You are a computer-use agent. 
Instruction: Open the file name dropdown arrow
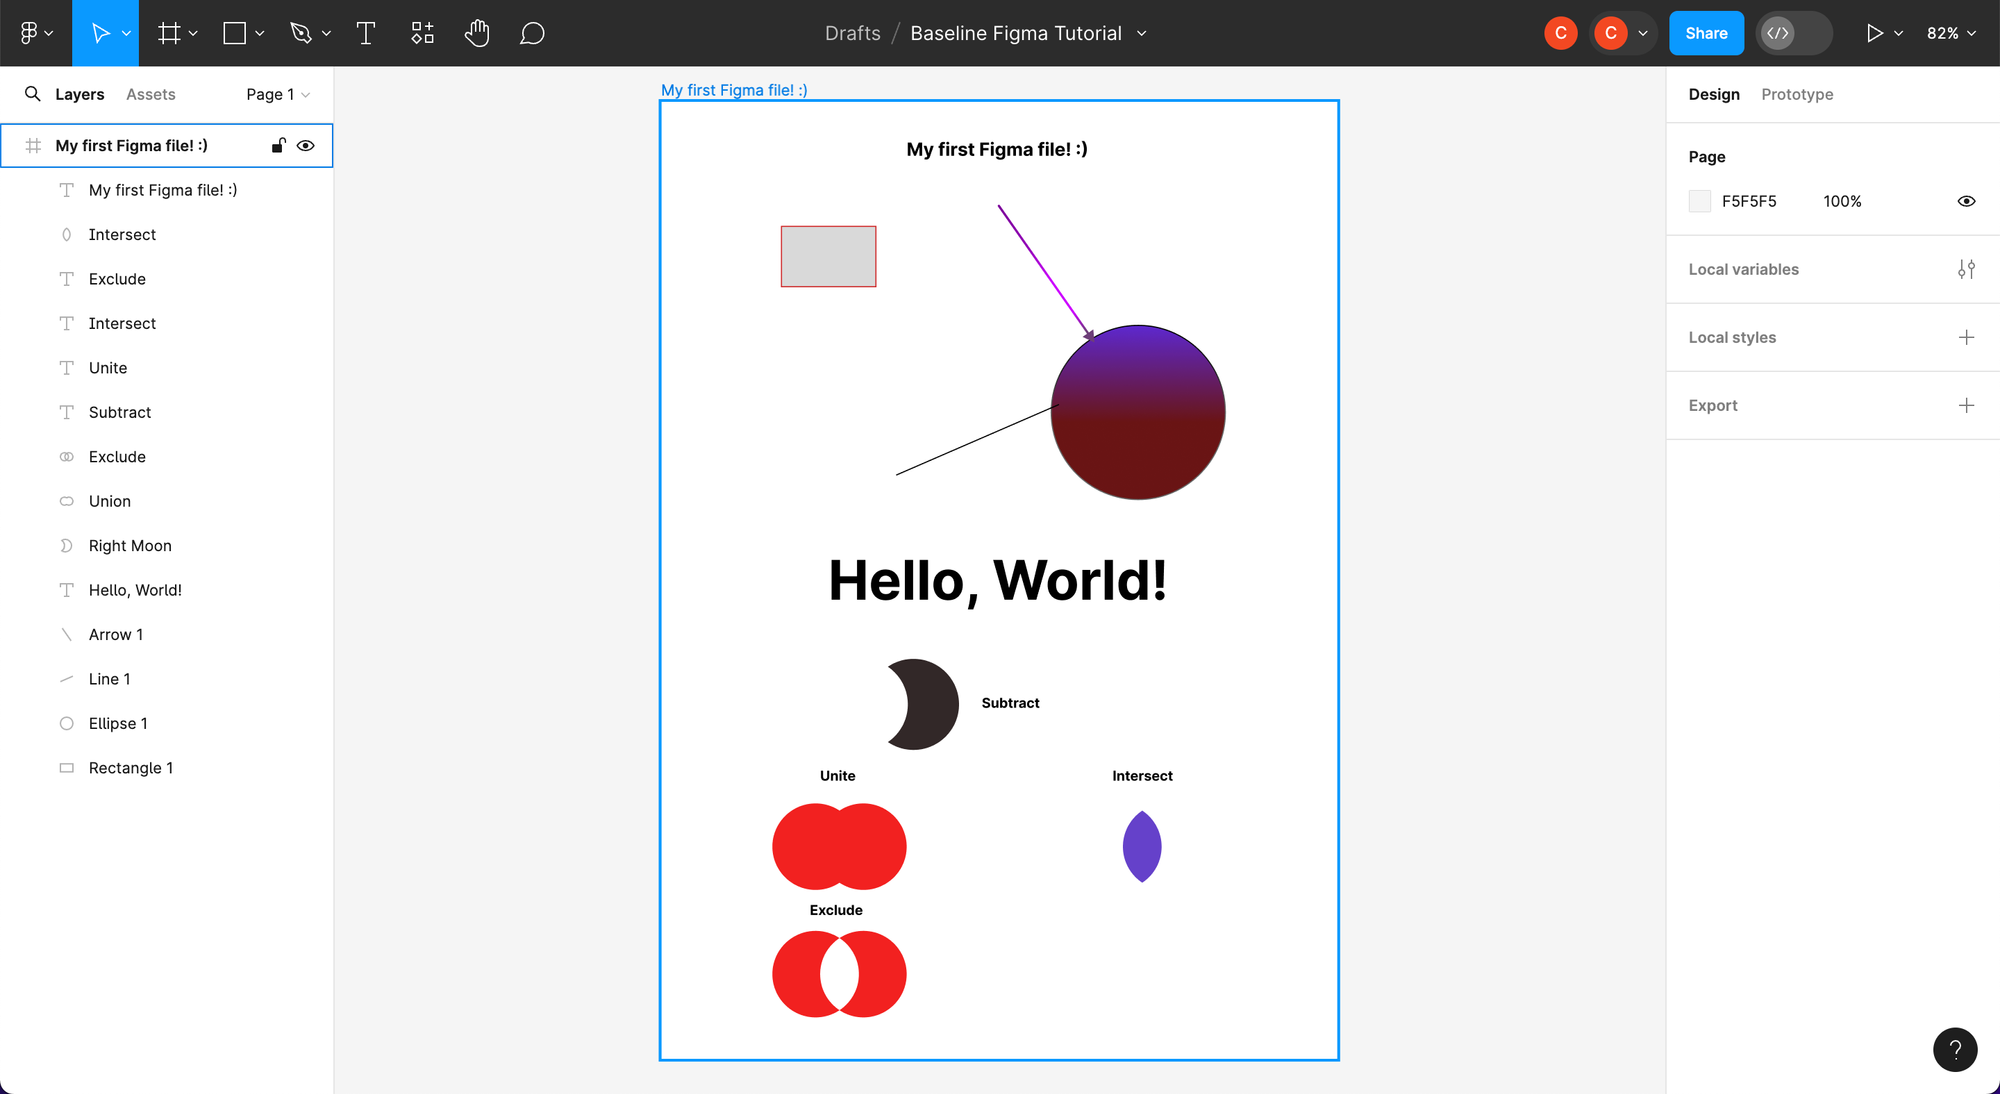tap(1142, 33)
